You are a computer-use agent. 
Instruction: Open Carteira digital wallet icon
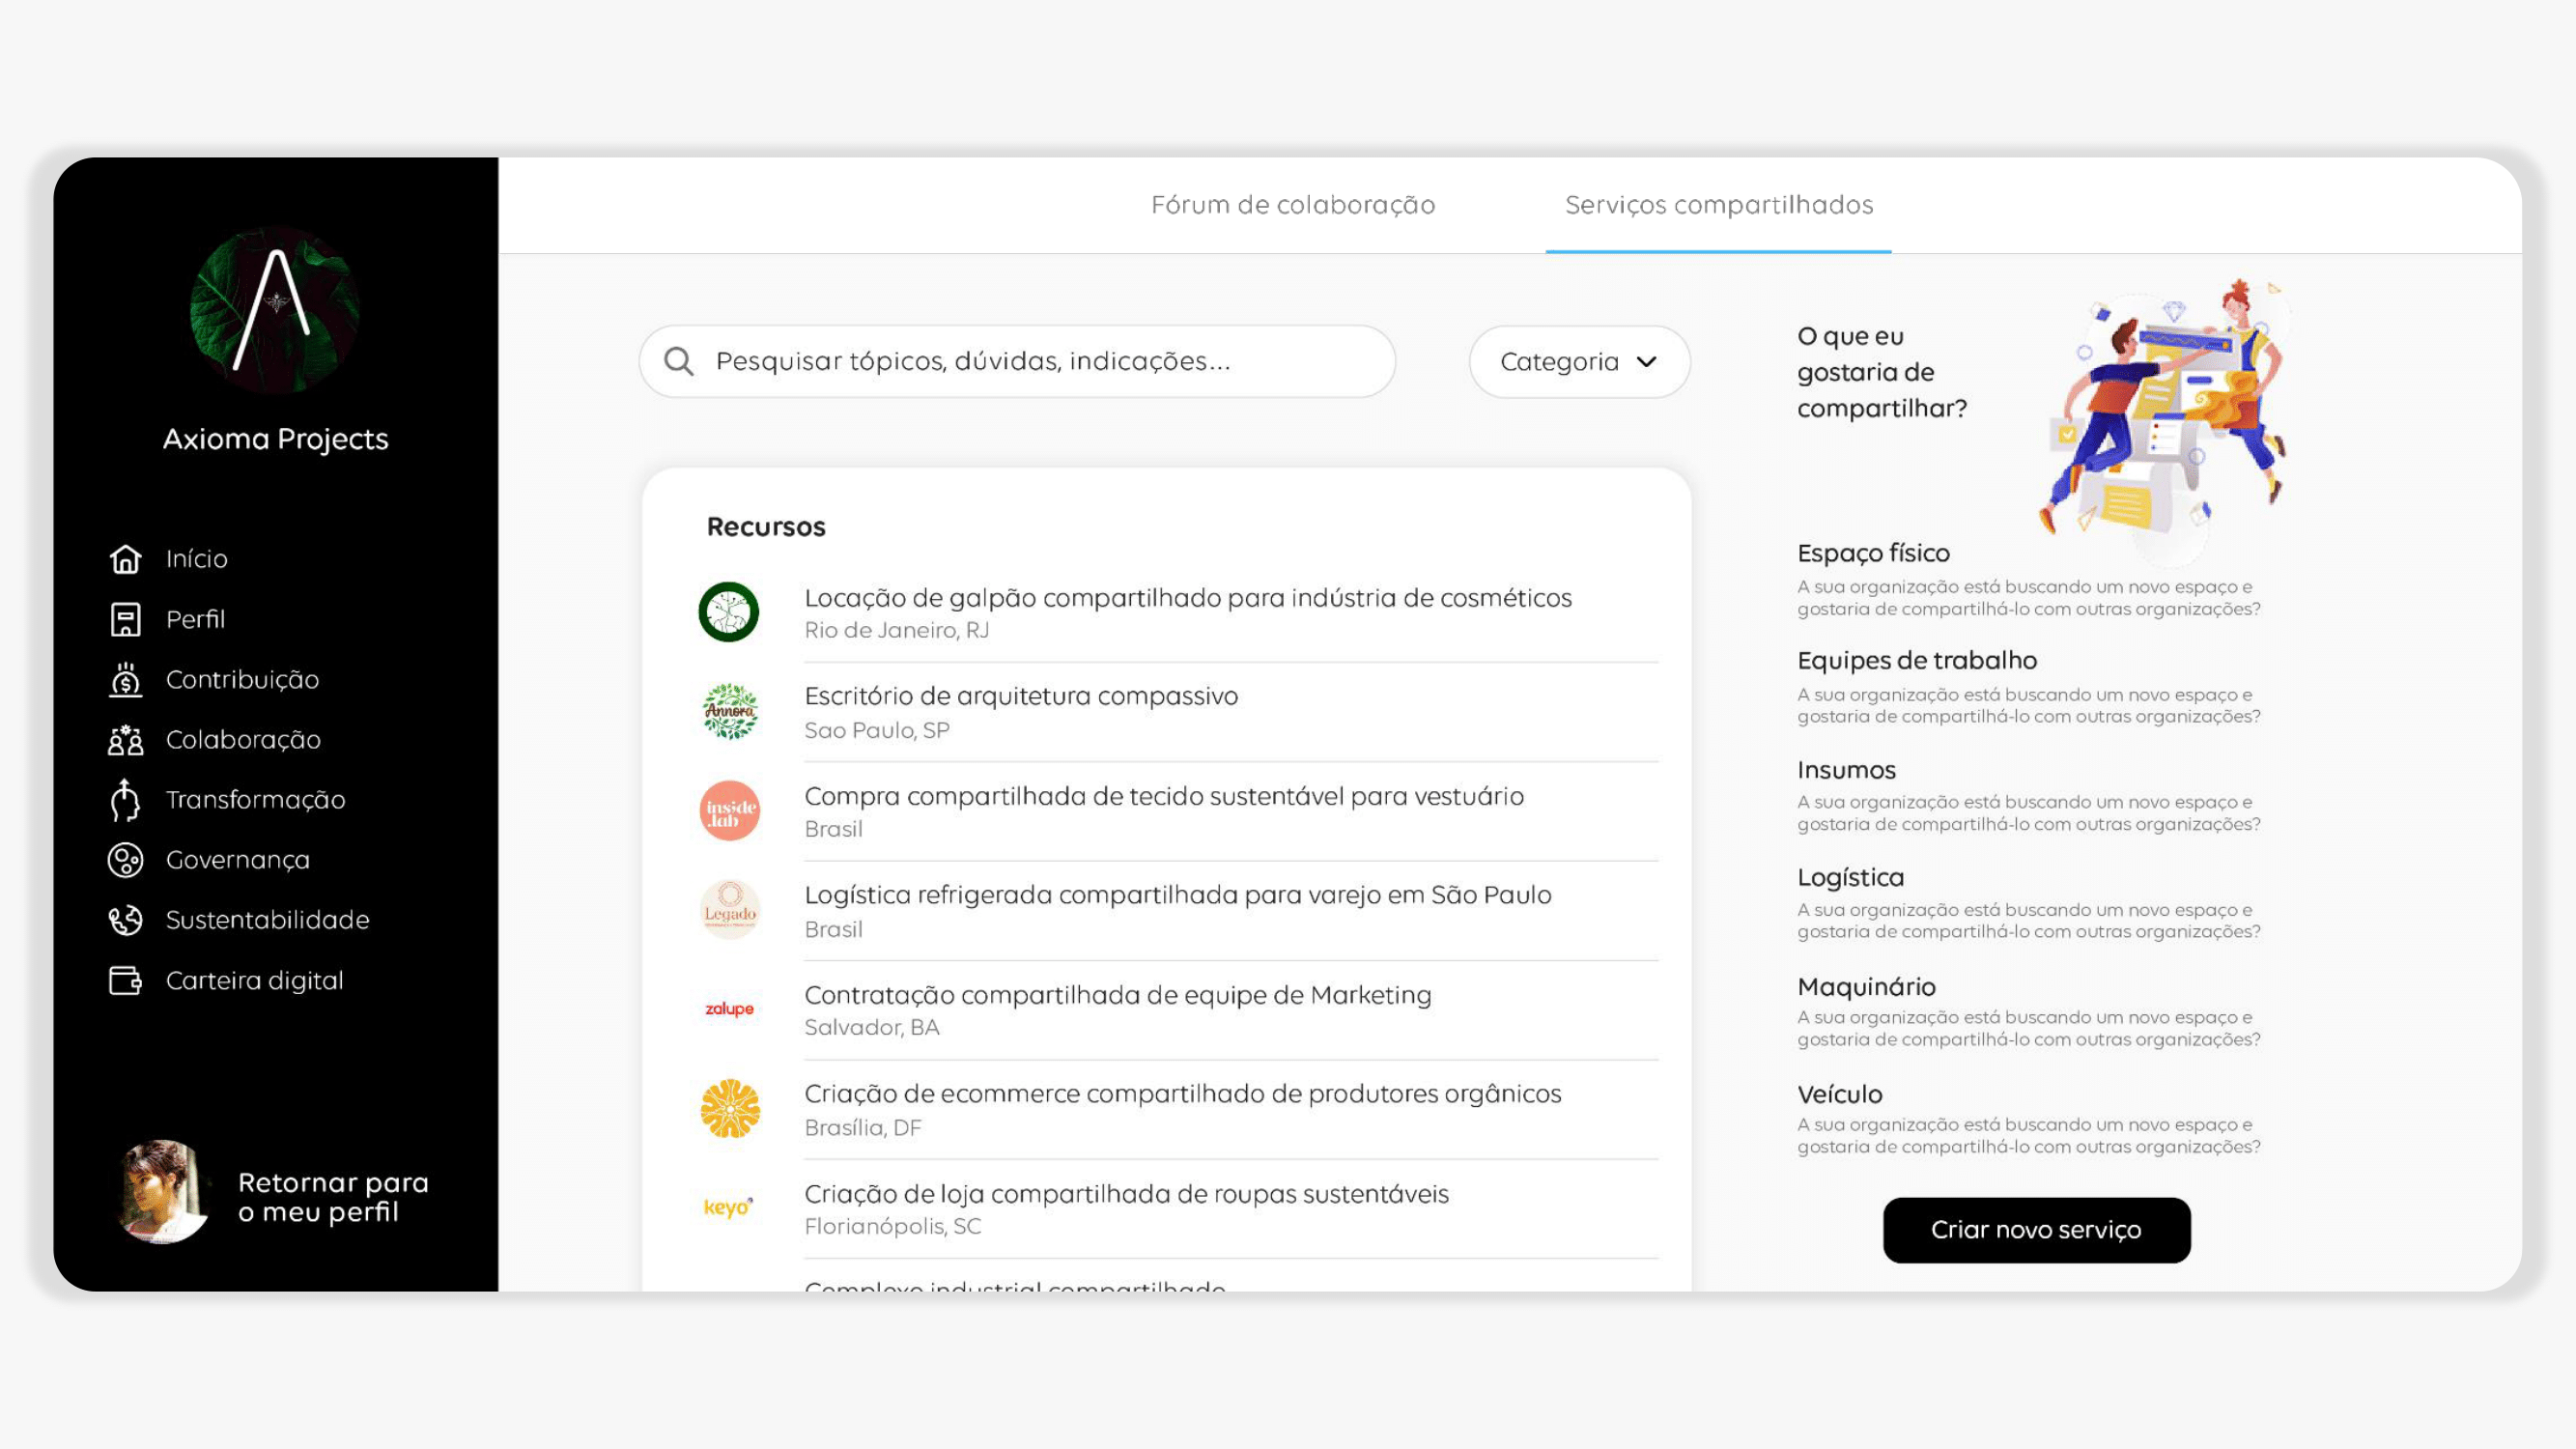(x=125, y=980)
